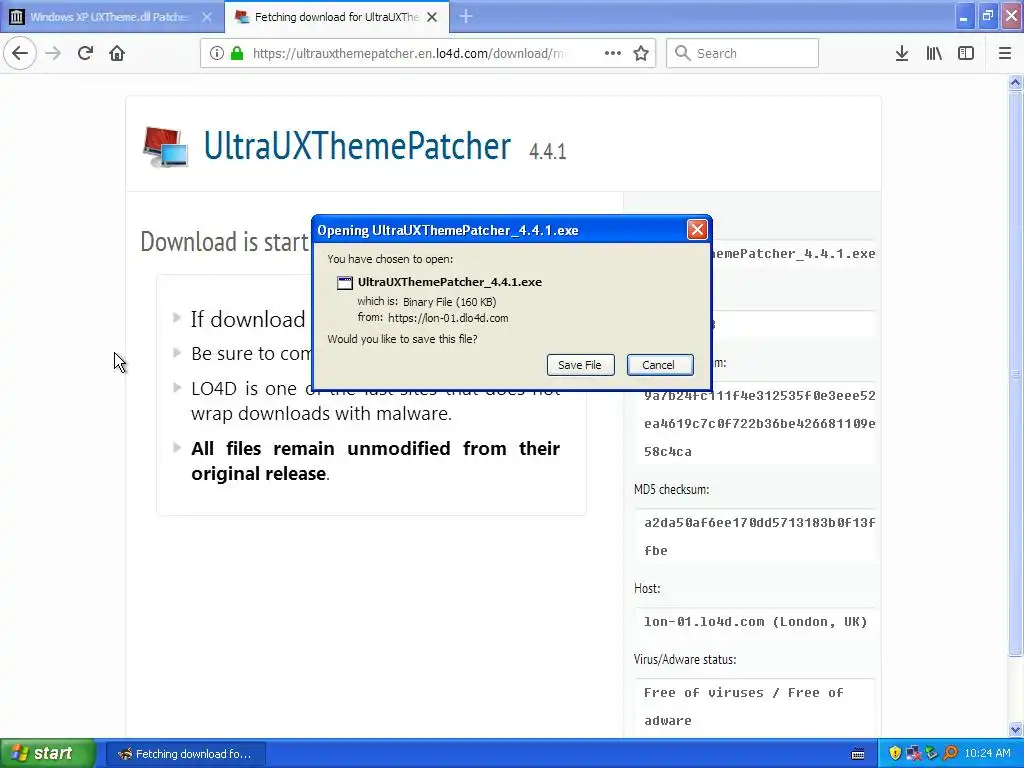Restore down the Firefox window
This screenshot has width=1024, height=768.
click(x=987, y=16)
